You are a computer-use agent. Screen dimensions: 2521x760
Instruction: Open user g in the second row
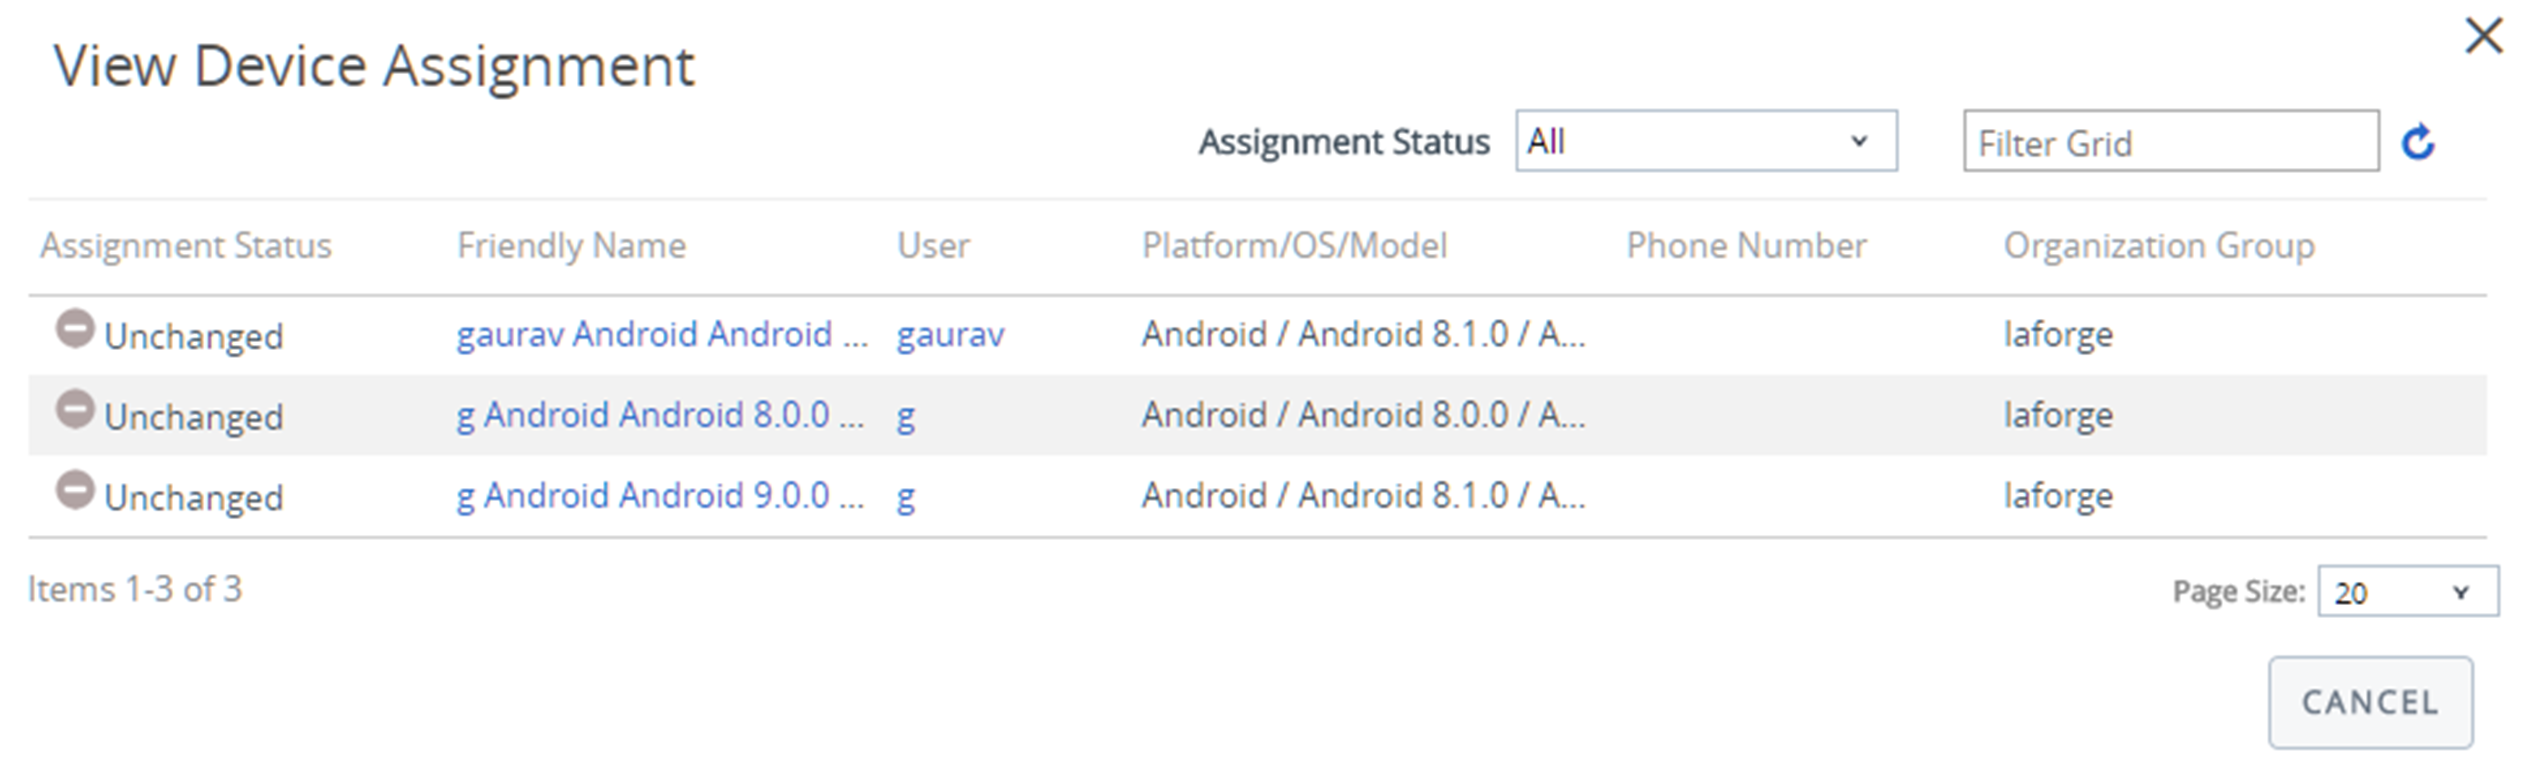(x=906, y=416)
